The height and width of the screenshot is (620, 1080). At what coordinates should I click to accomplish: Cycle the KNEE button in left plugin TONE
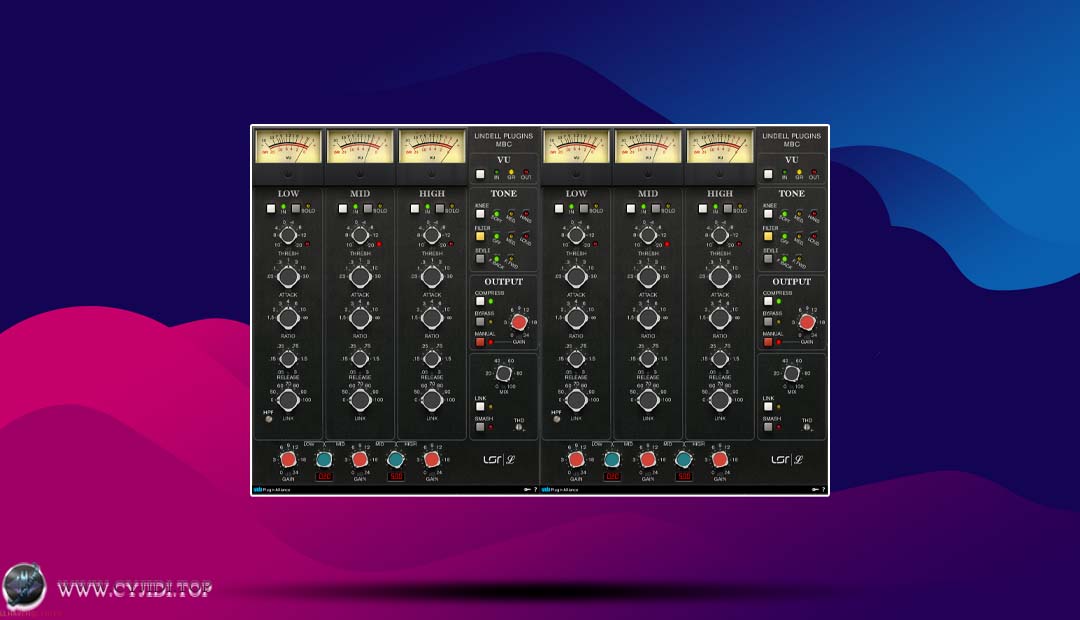click(x=480, y=214)
